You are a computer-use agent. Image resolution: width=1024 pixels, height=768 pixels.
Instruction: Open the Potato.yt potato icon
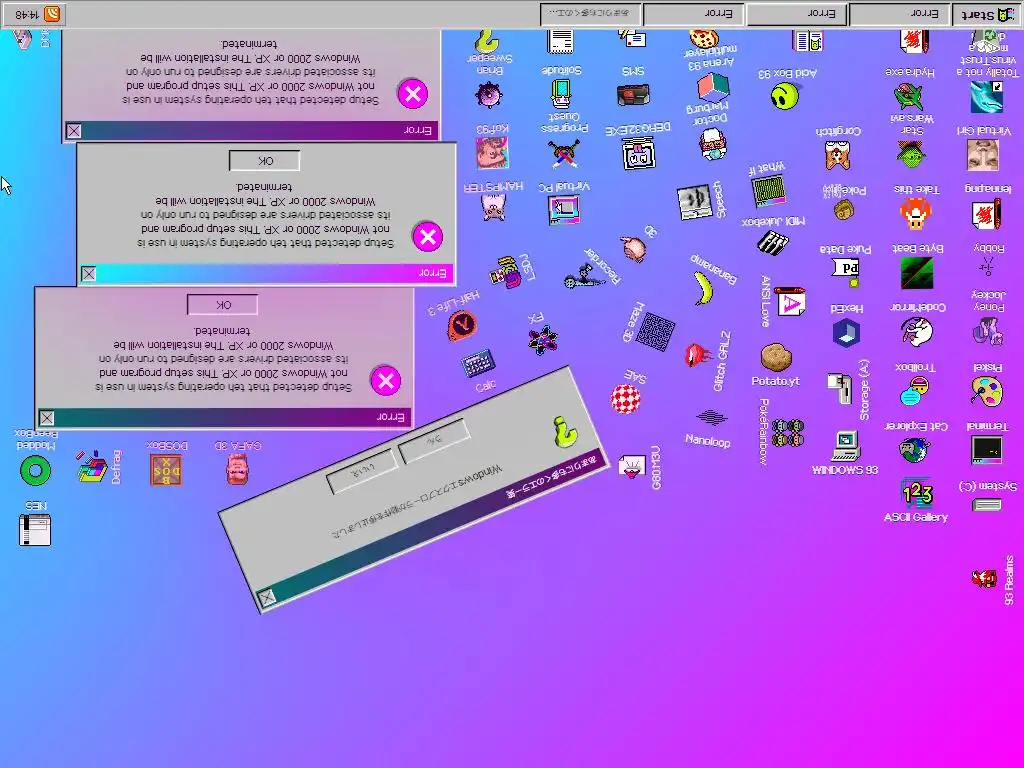pos(776,358)
